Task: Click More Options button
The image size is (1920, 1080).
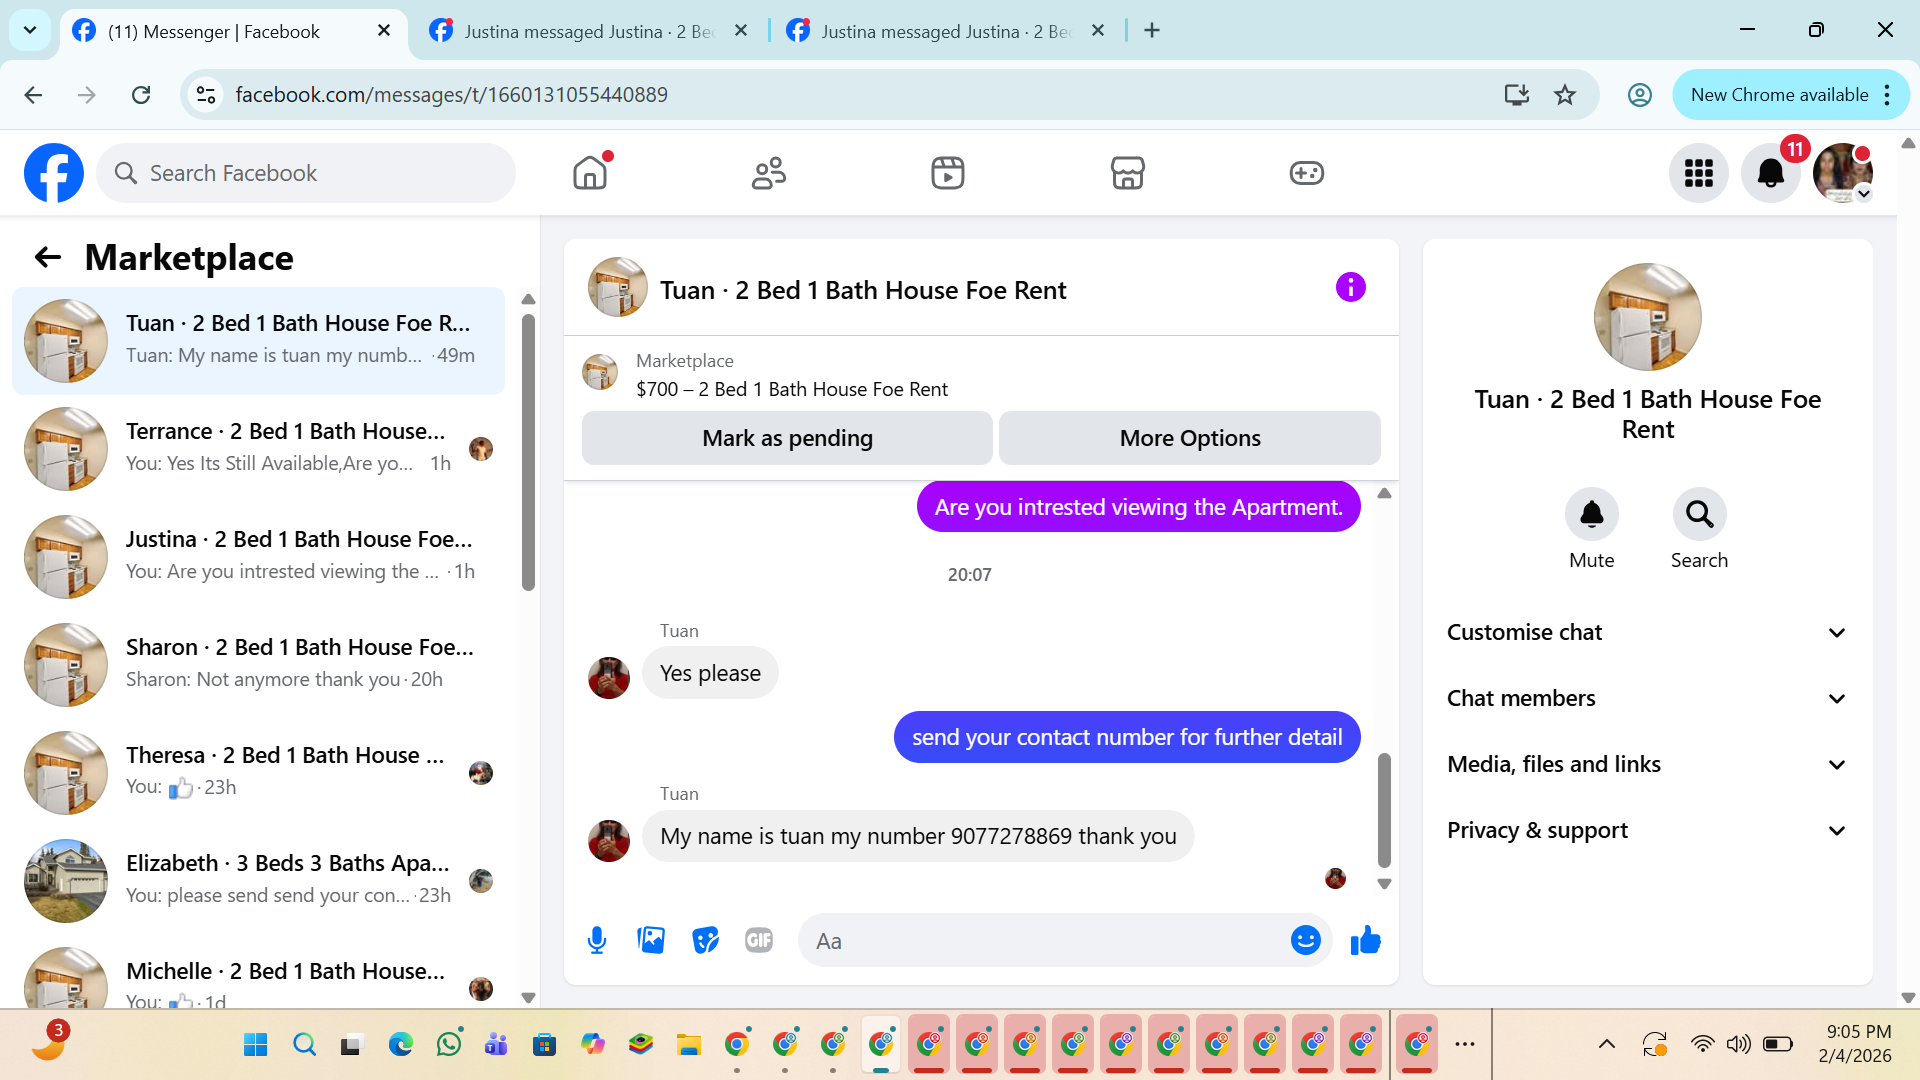Action: (1189, 438)
